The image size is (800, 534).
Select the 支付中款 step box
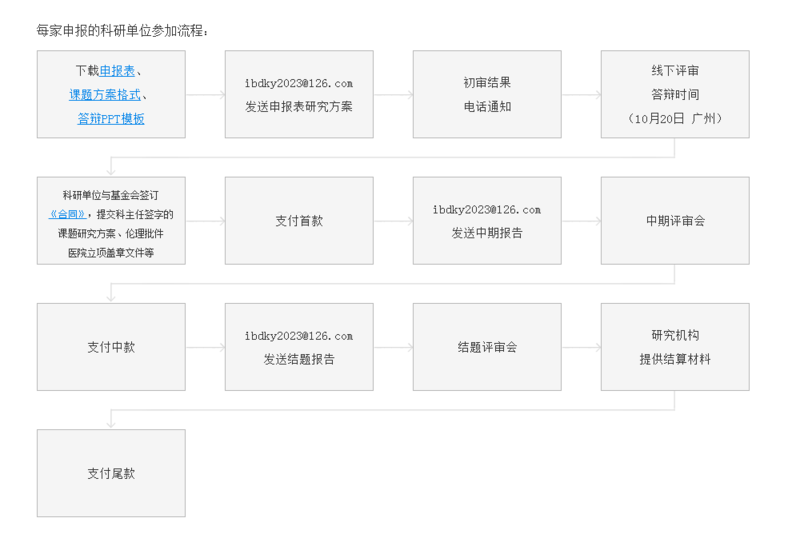pyautogui.click(x=111, y=347)
